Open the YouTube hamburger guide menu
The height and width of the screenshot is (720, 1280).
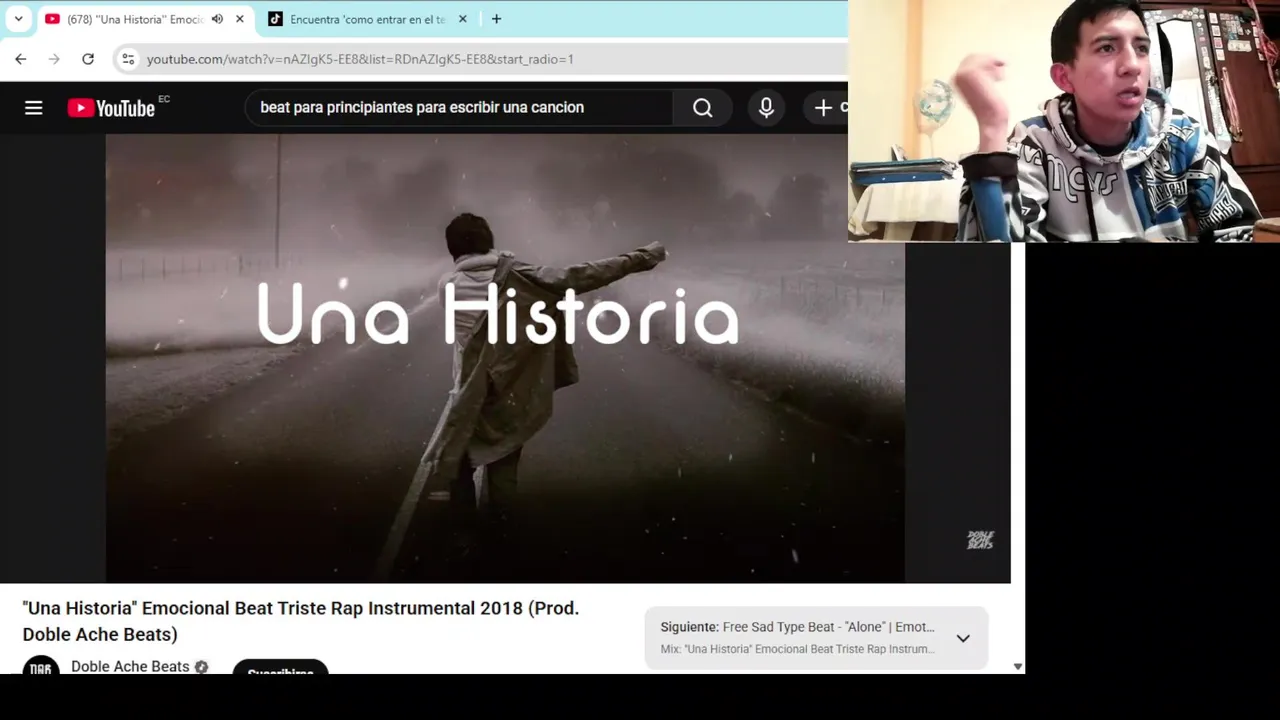pyautogui.click(x=33, y=108)
